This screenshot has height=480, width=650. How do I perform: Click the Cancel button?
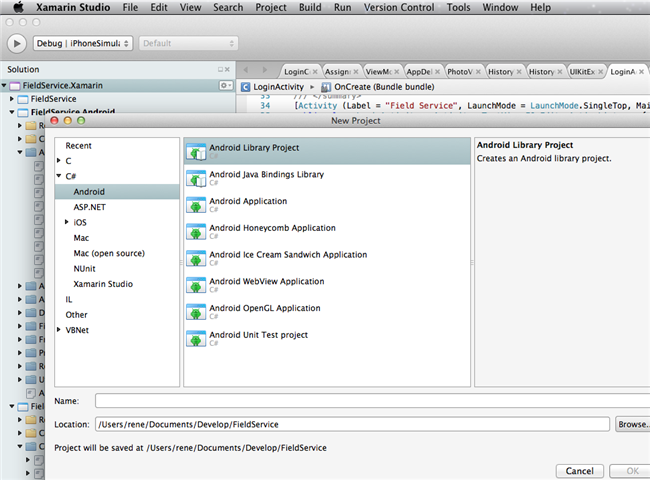point(580,471)
